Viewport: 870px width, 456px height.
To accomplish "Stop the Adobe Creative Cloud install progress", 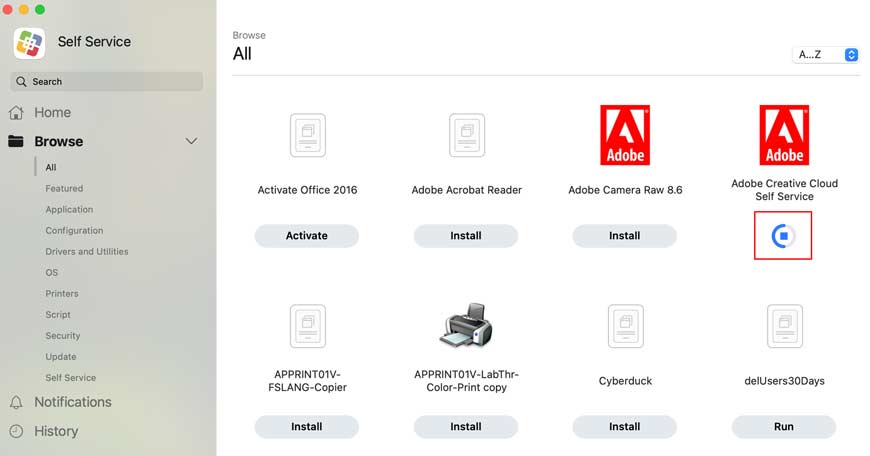I will pyautogui.click(x=783, y=236).
